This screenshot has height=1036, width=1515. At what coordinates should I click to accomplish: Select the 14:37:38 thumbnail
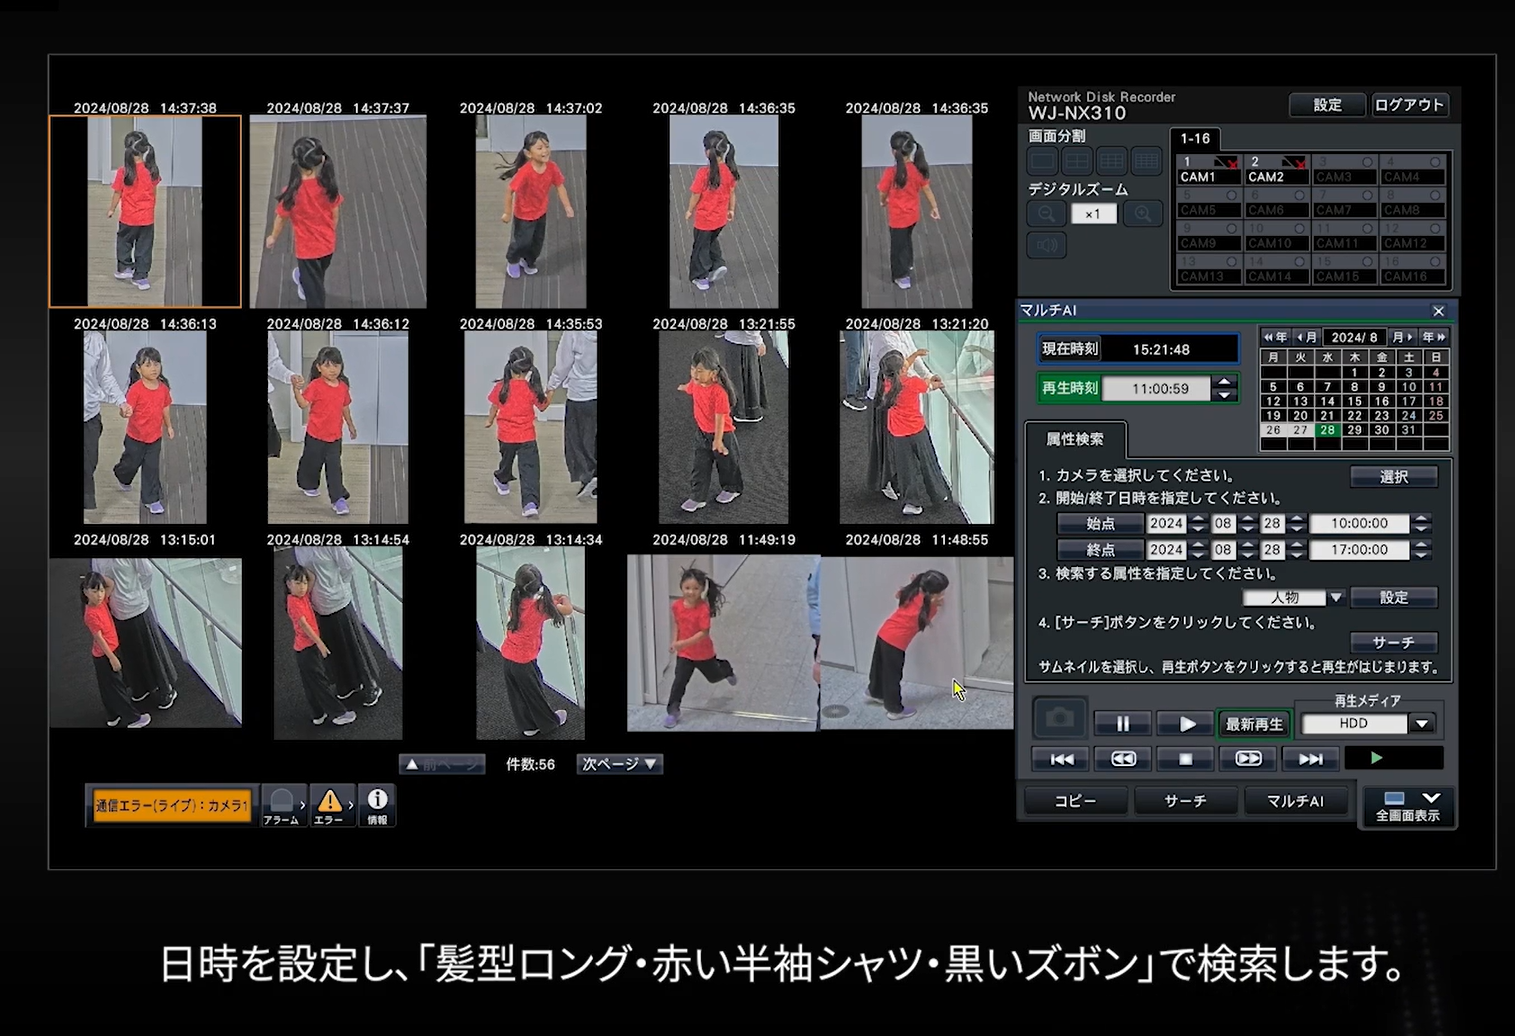(145, 211)
